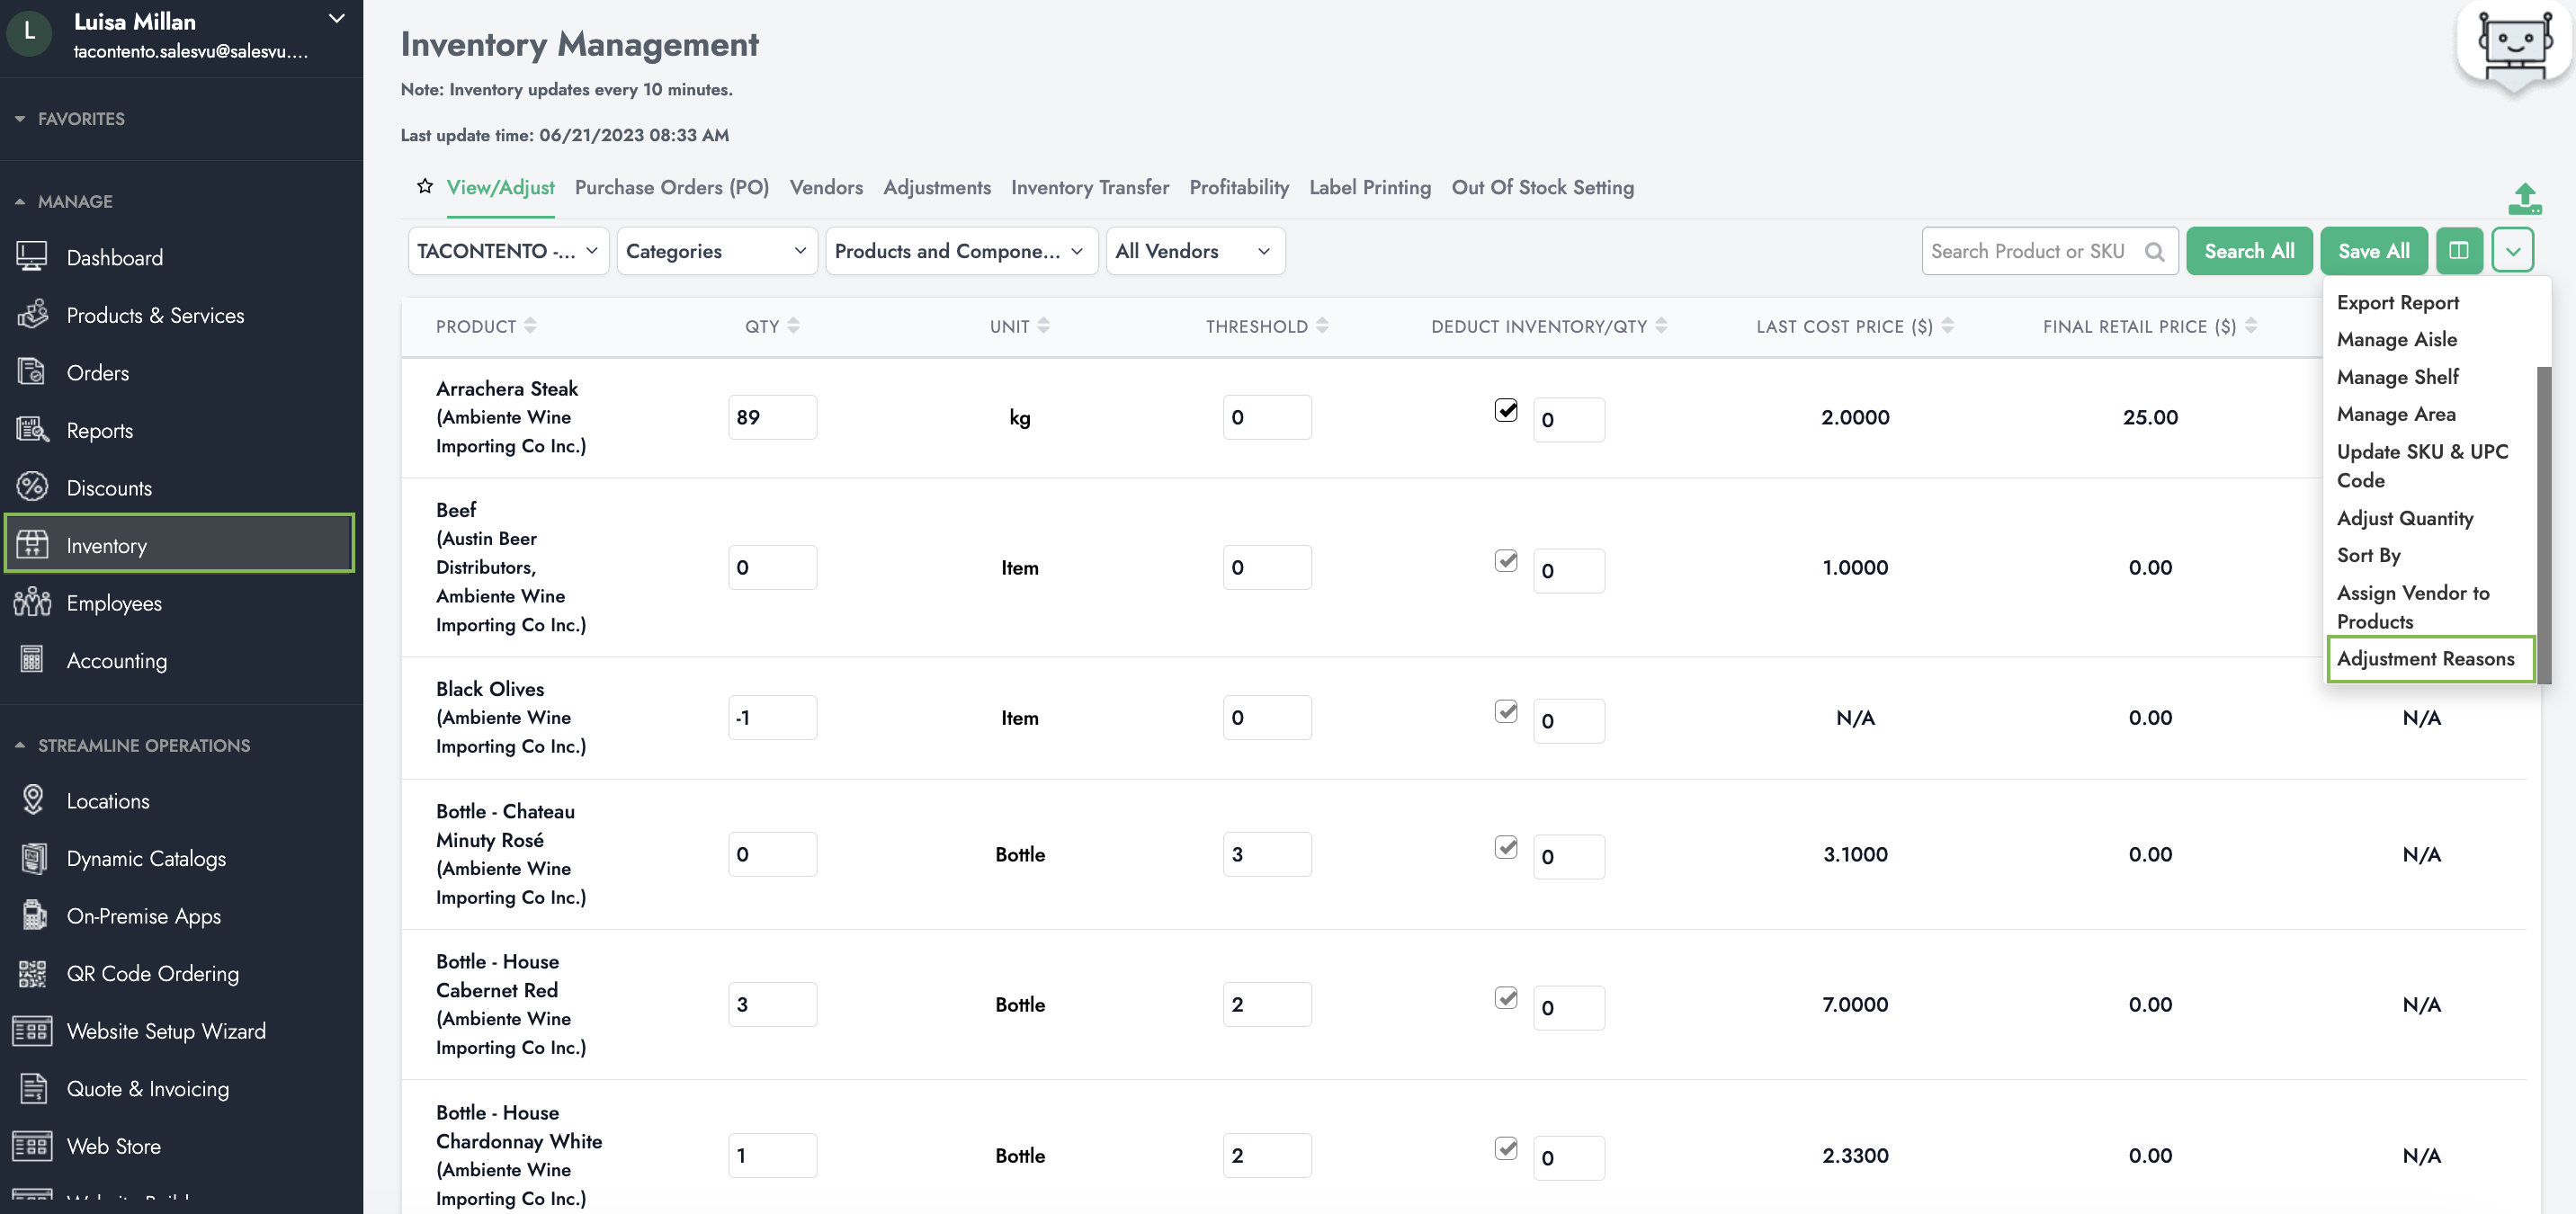The height and width of the screenshot is (1214, 2576).
Task: Click the favorite star icon beside View/Adjust
Action: [425, 186]
